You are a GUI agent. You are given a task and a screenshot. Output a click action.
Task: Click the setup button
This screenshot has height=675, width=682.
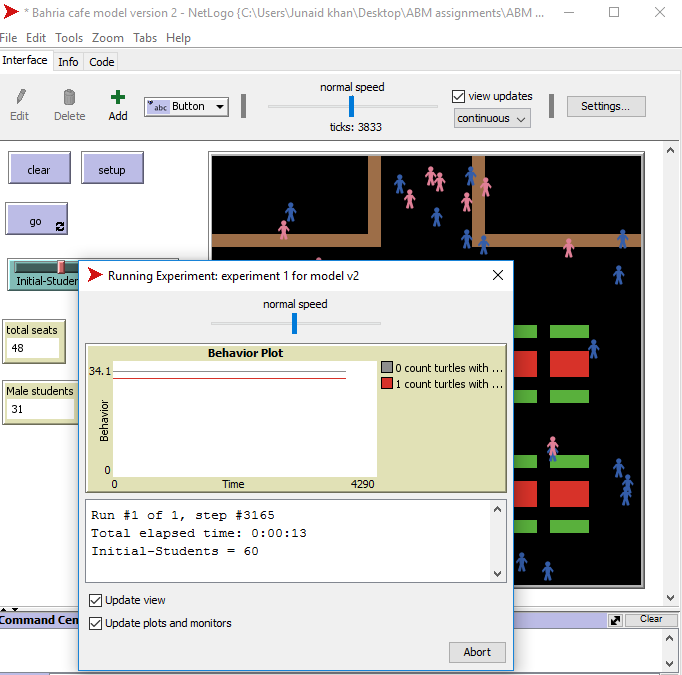click(x=112, y=170)
